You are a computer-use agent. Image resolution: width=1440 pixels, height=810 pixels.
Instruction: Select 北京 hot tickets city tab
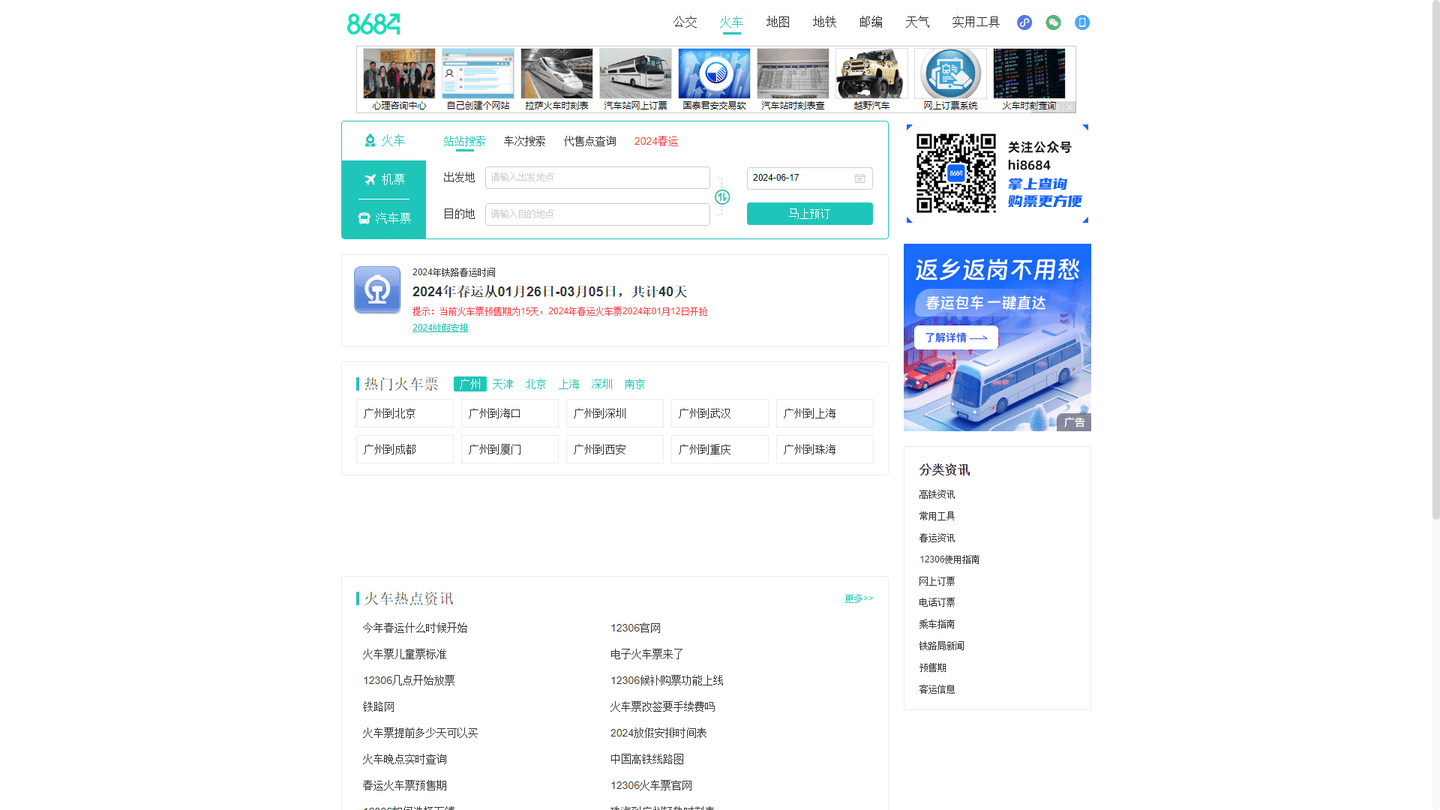tap(536, 384)
